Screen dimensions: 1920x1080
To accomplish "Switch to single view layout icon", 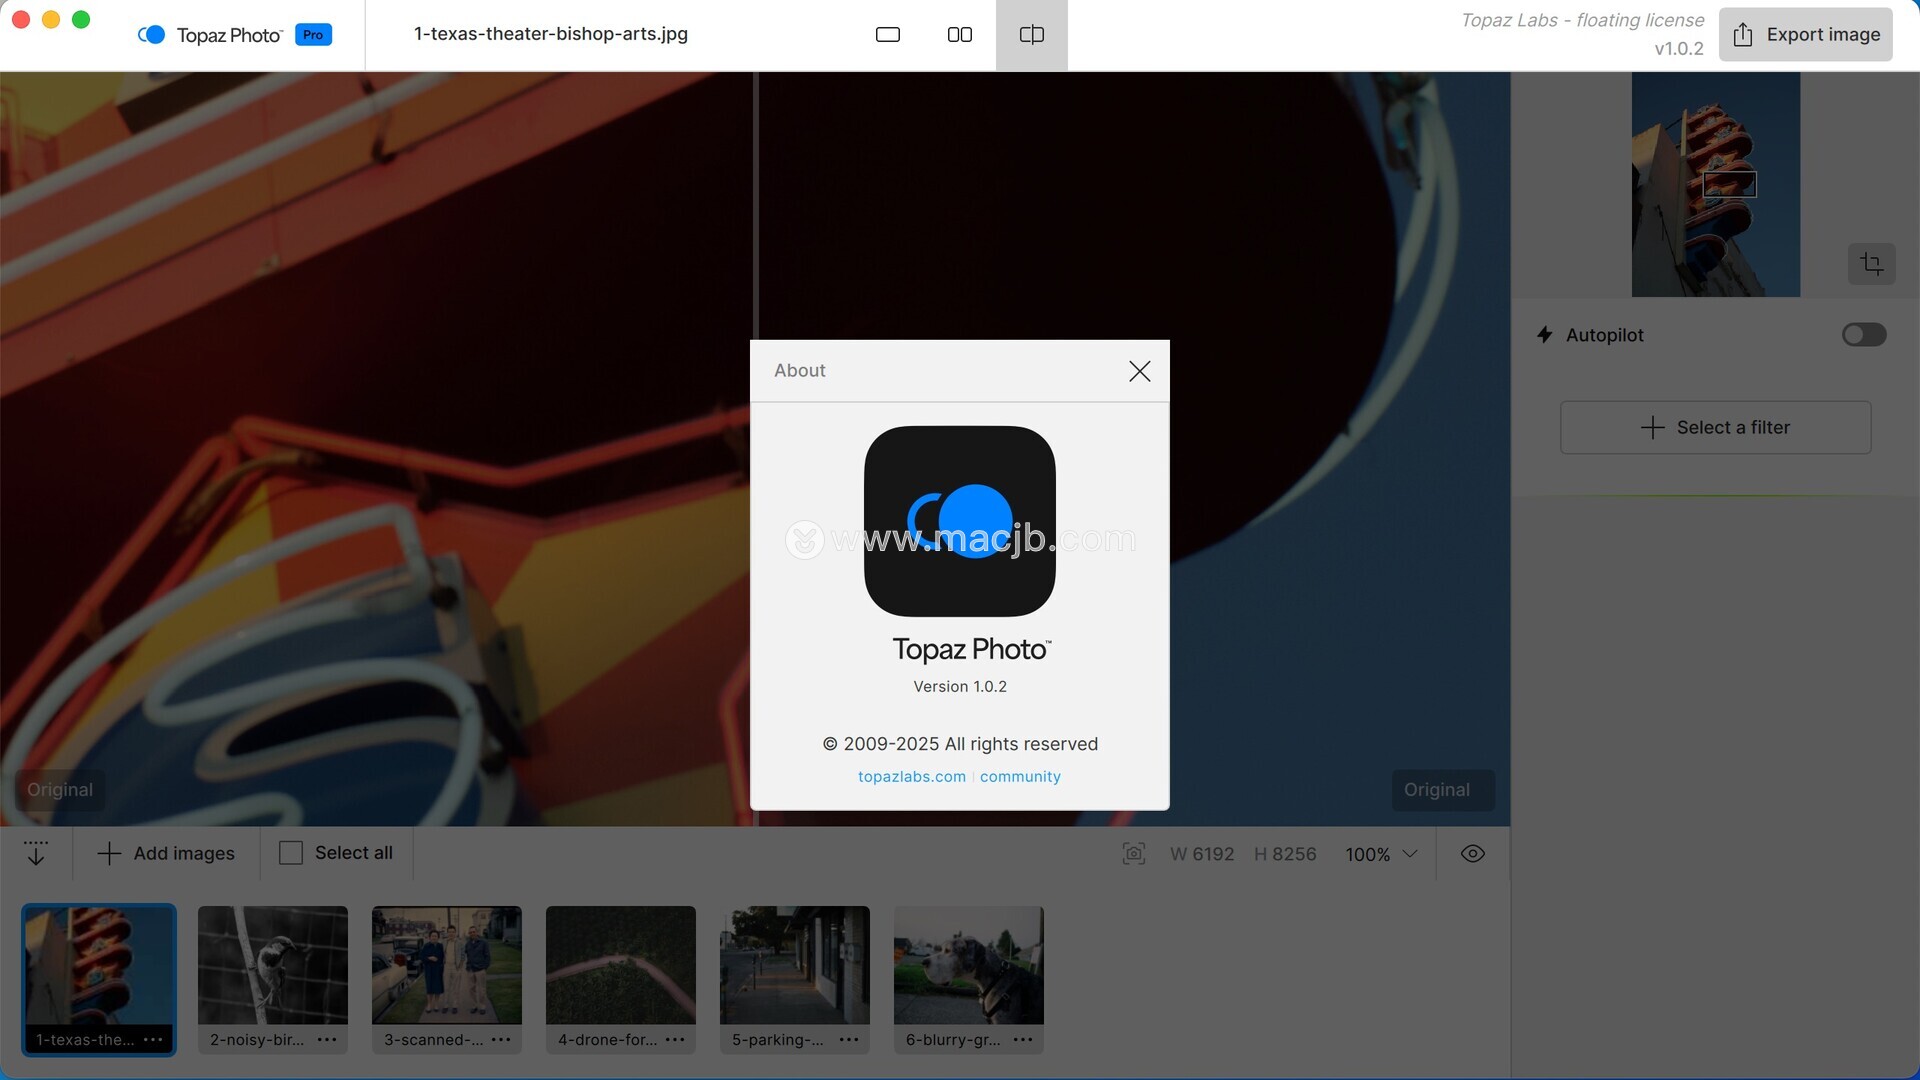I will coord(888,35).
